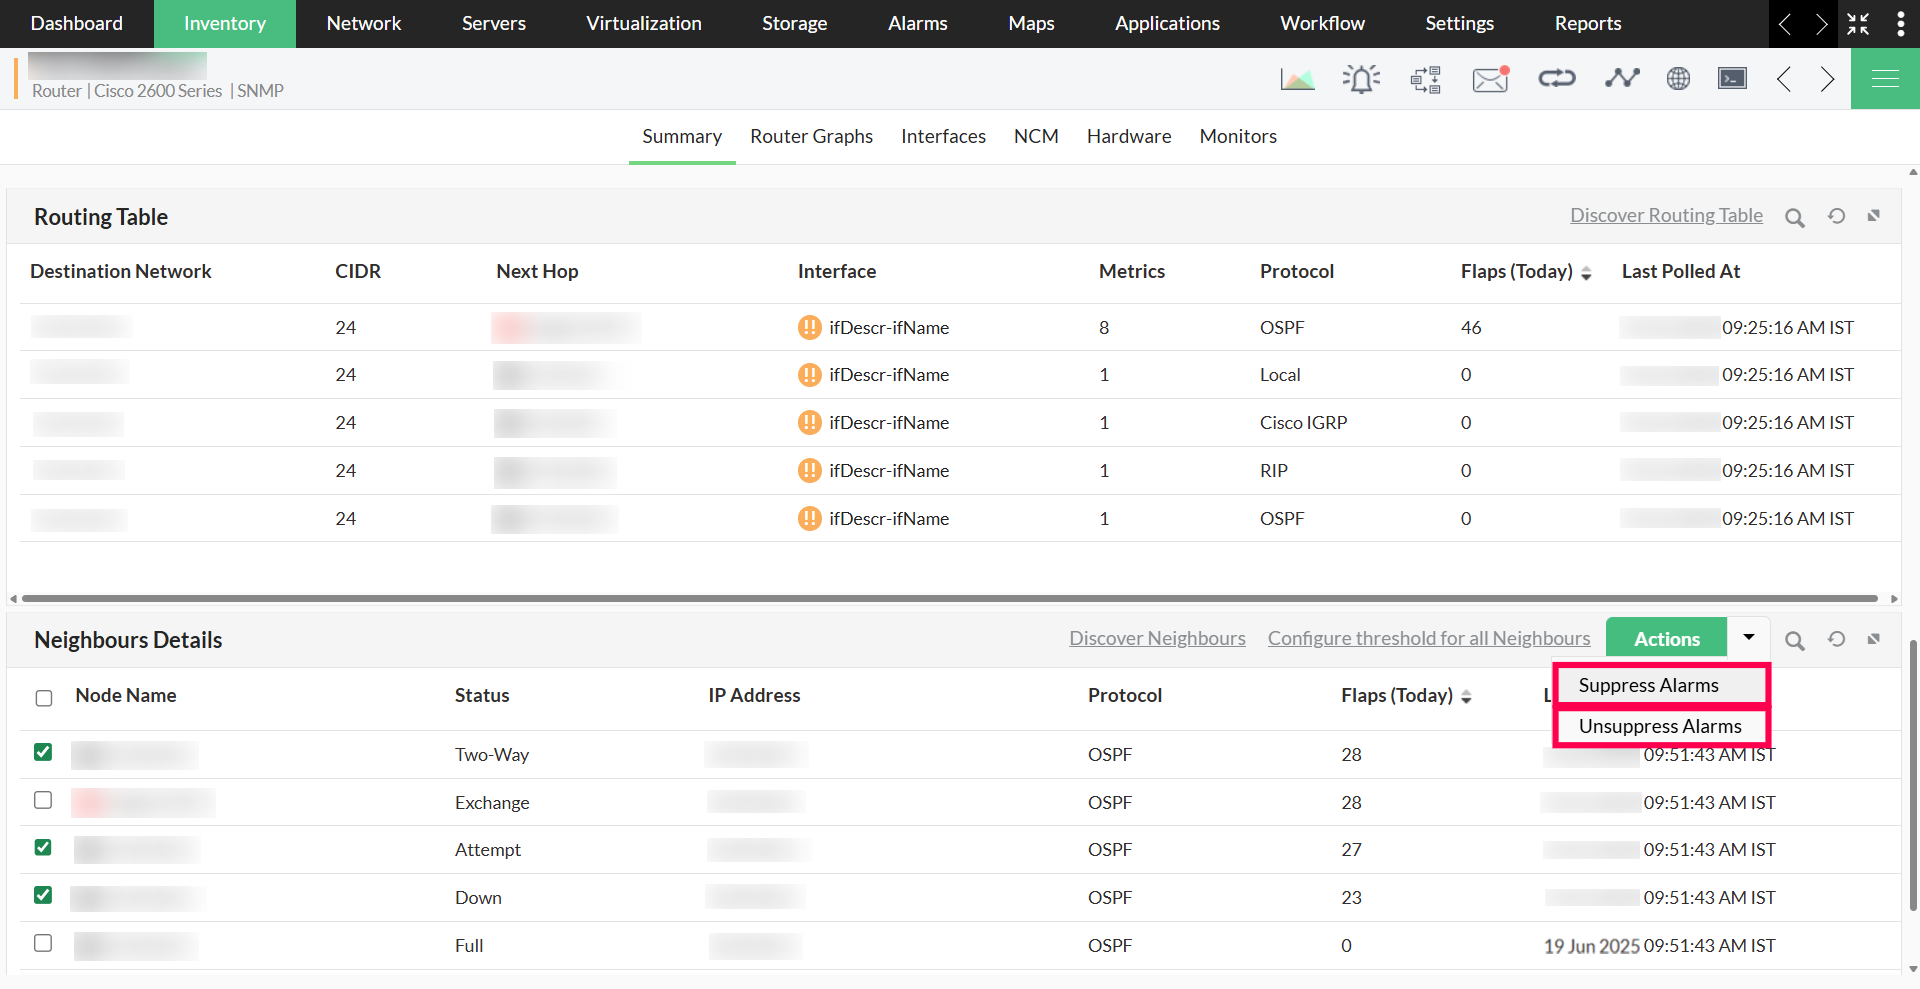
Task: Open the Reports menu
Action: click(x=1588, y=24)
